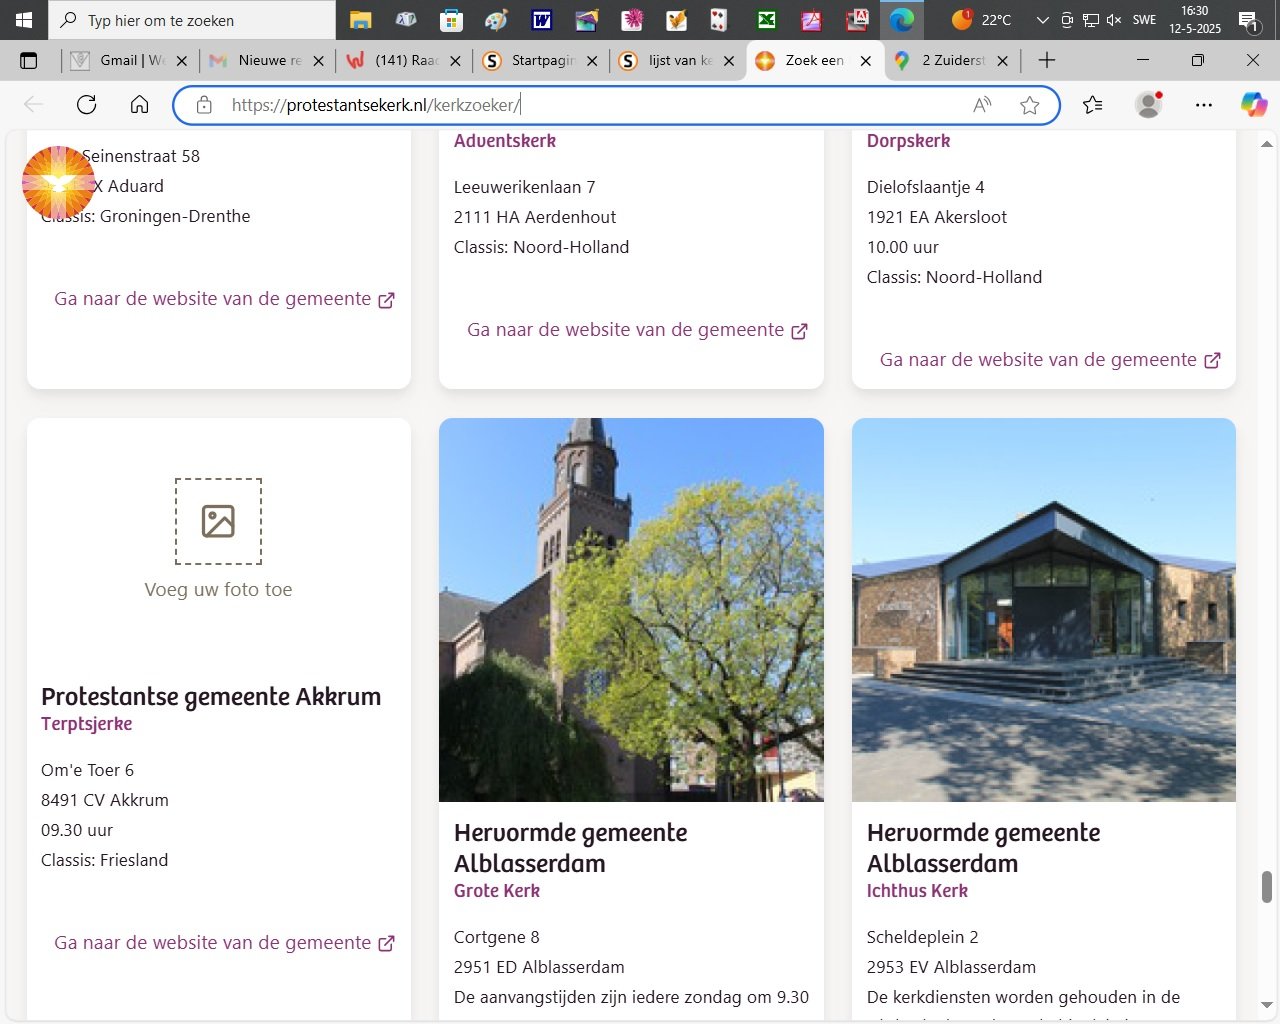Open the Read aloud tool
The width and height of the screenshot is (1280, 1024).
(x=982, y=105)
